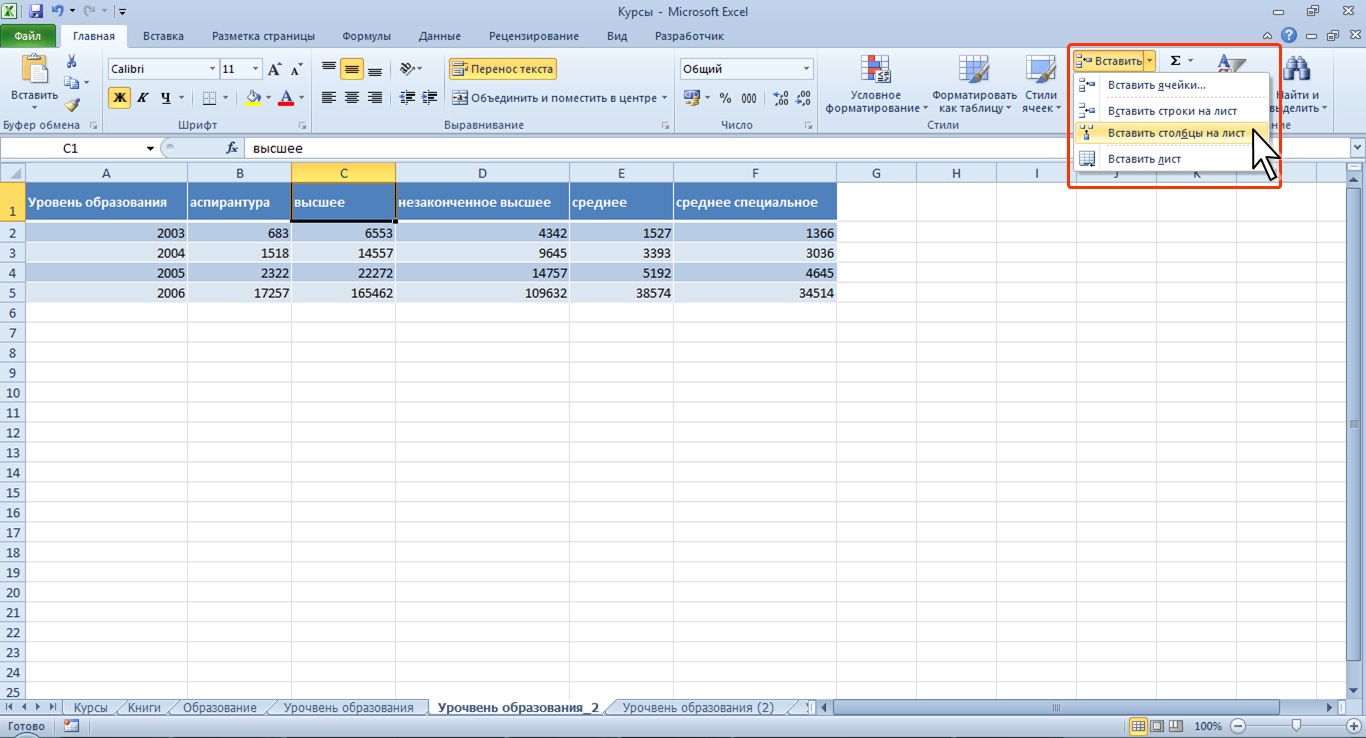
Task: Click the save icon in quick access toolbar
Action: click(x=36, y=12)
